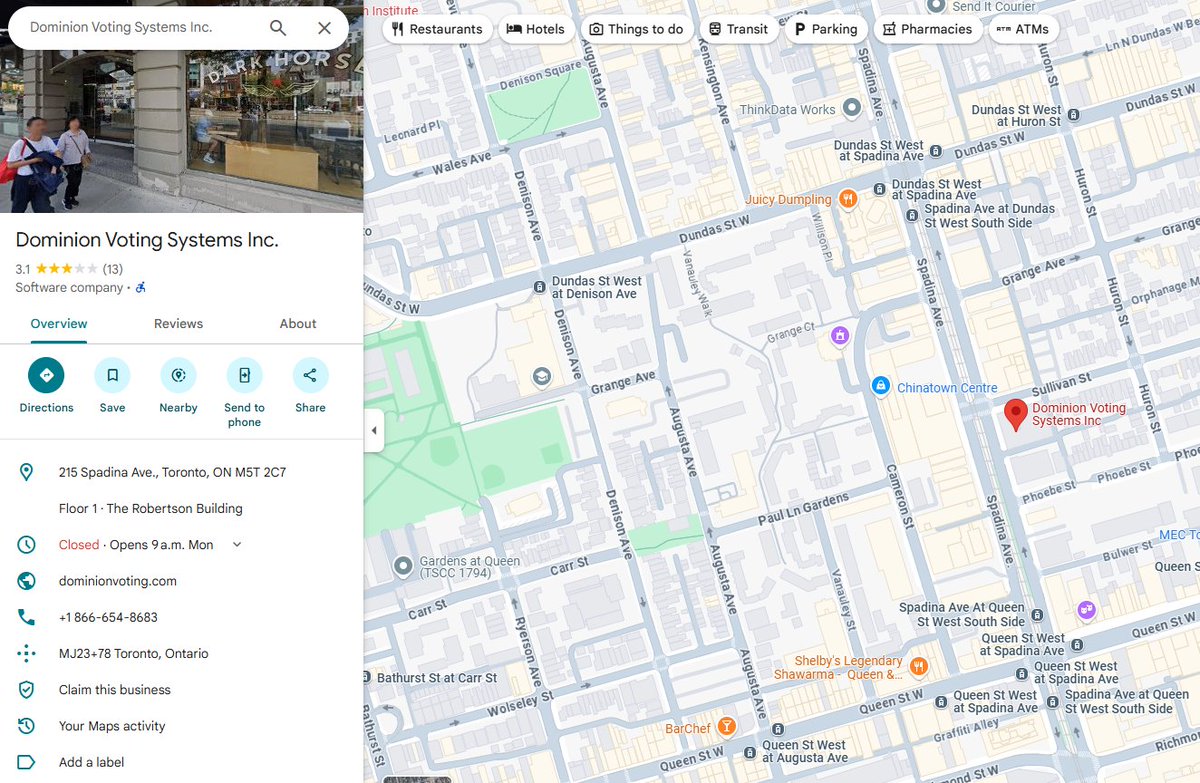Click the MEC Toronto label
This screenshot has width=1200, height=783.
[1179, 535]
